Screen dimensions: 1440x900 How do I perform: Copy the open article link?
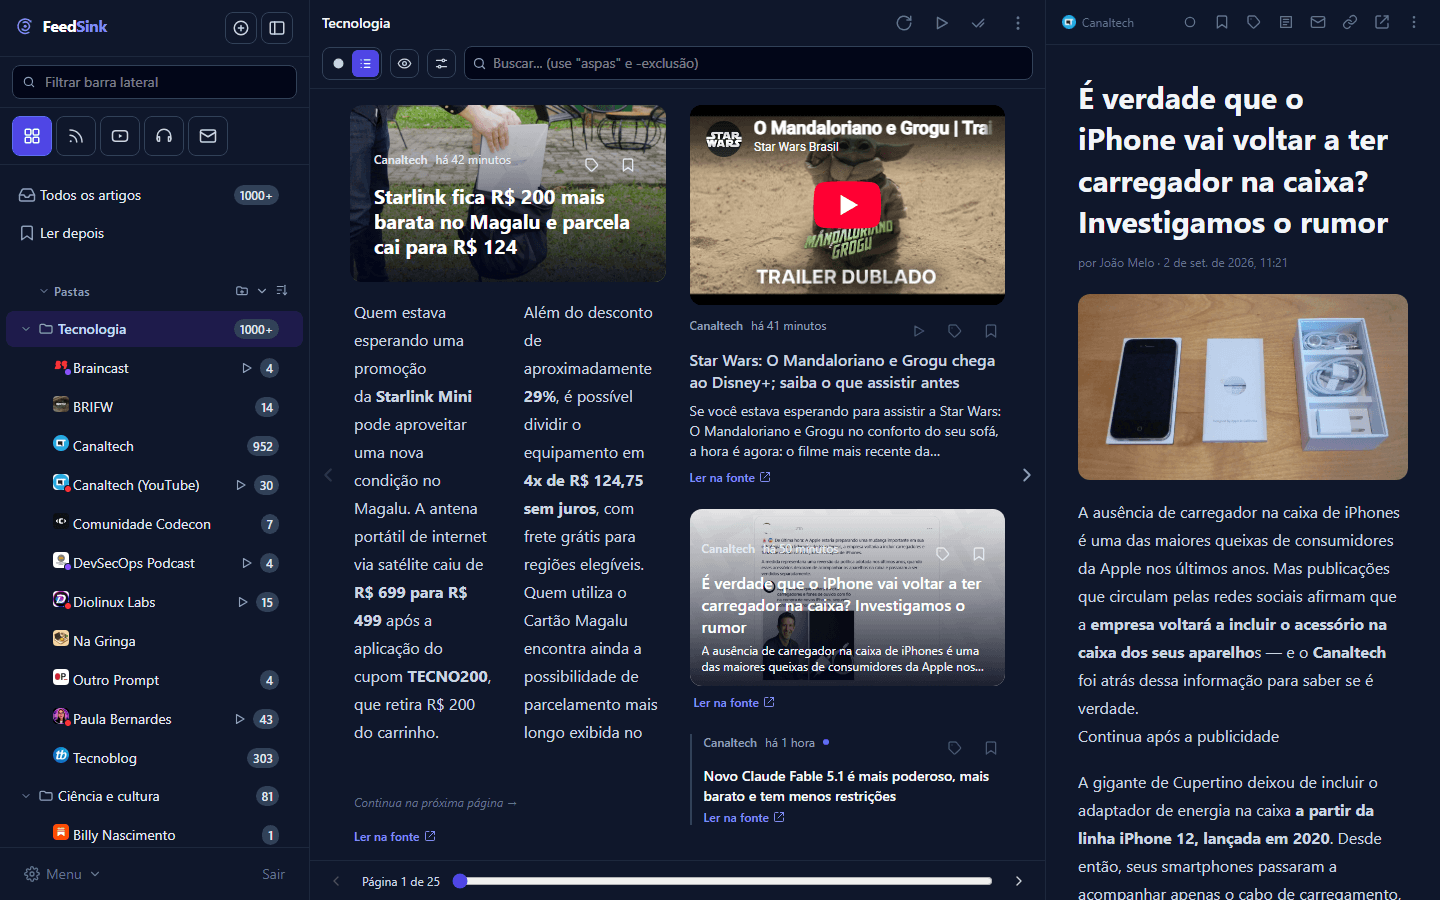[1350, 22]
